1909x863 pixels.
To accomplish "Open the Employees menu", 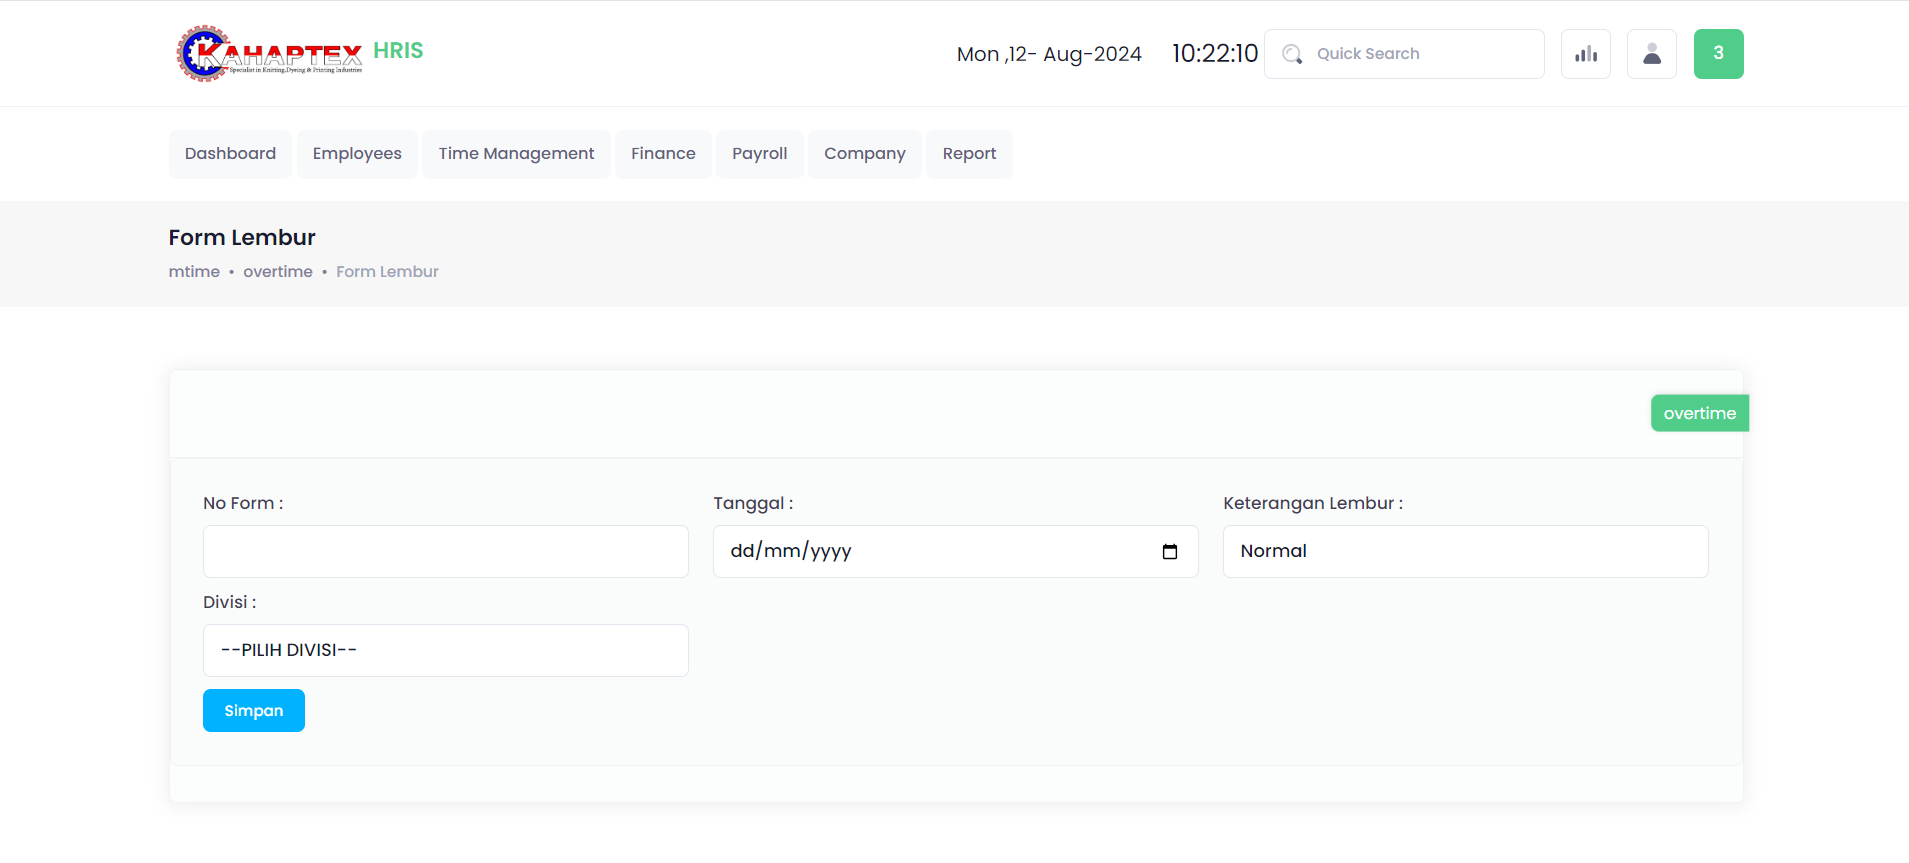I will click(357, 154).
